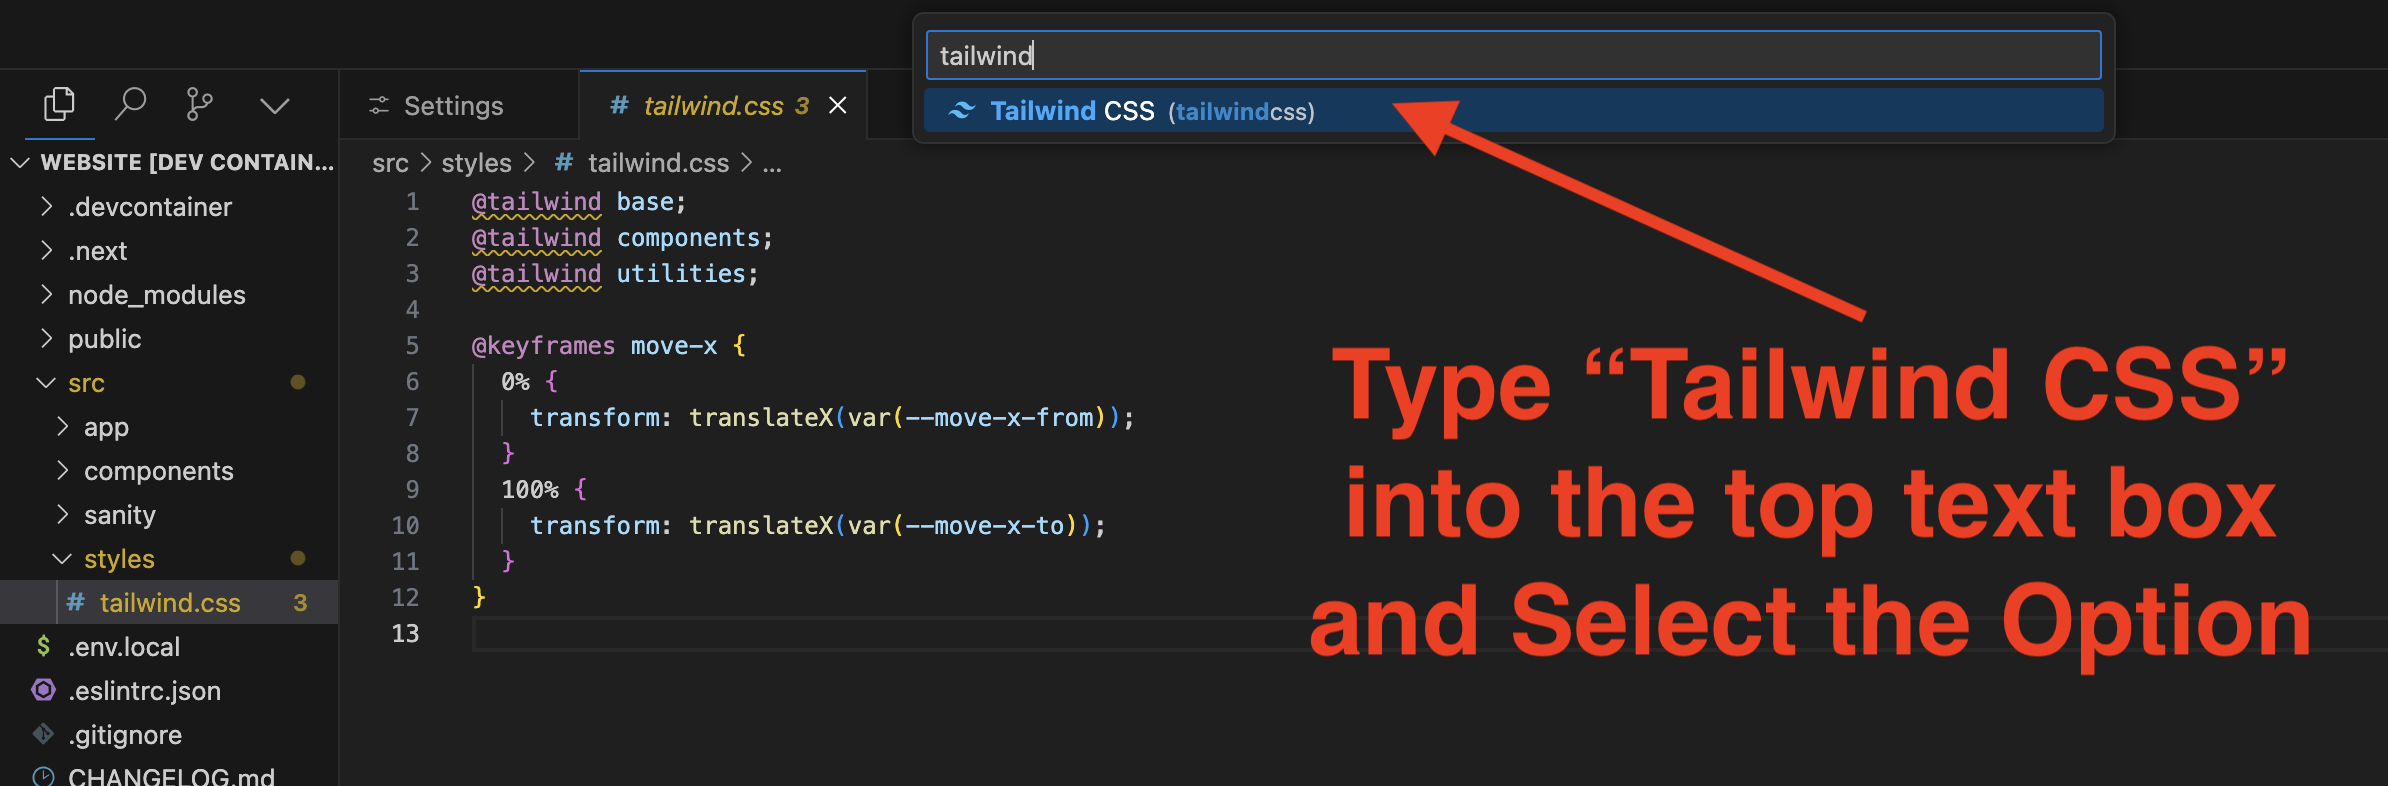
Task: Open the Explorer view icon
Action: point(59,104)
